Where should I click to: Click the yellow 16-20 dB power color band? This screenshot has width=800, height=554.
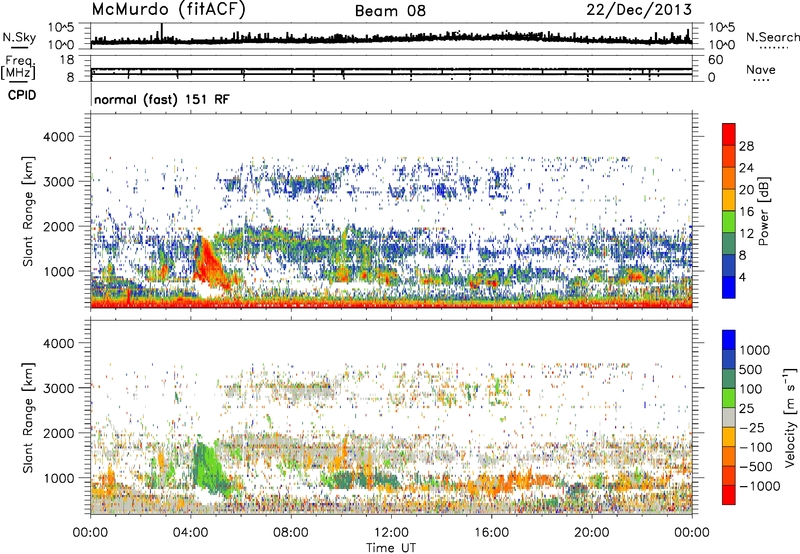point(729,200)
